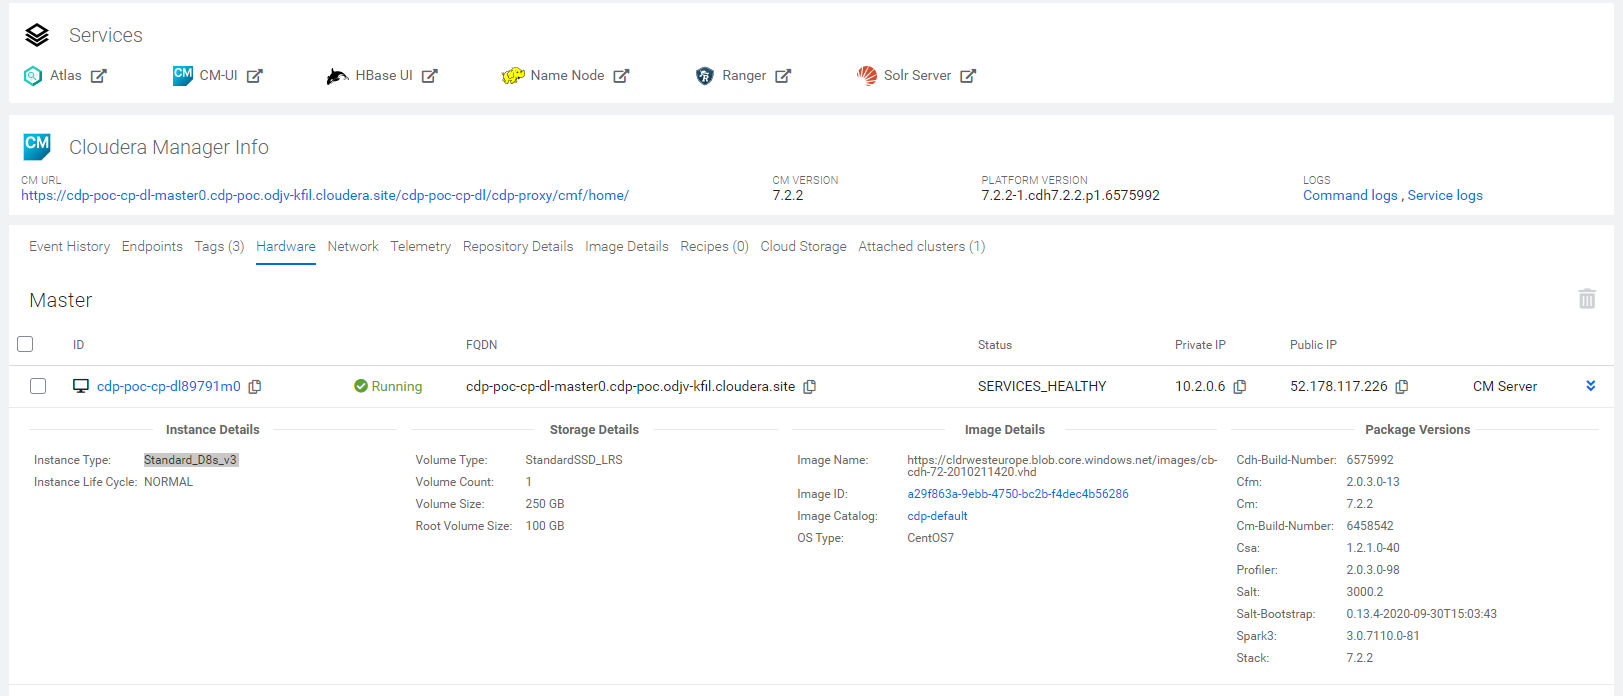Click the SERVICES_HEALTHY status text
Viewport: 1623px width, 696px height.
(x=1042, y=386)
